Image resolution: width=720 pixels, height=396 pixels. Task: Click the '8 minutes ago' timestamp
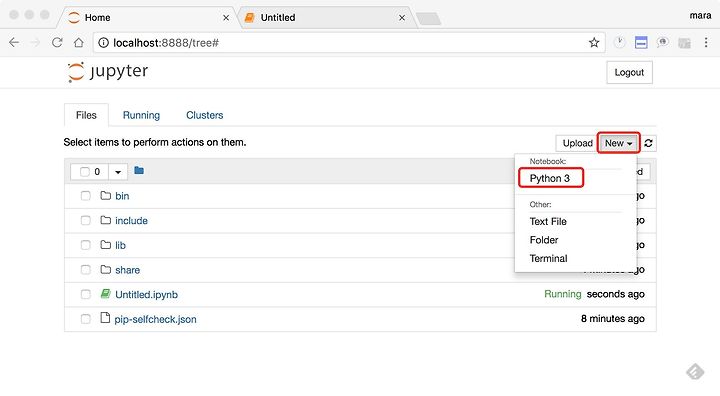click(x=613, y=318)
